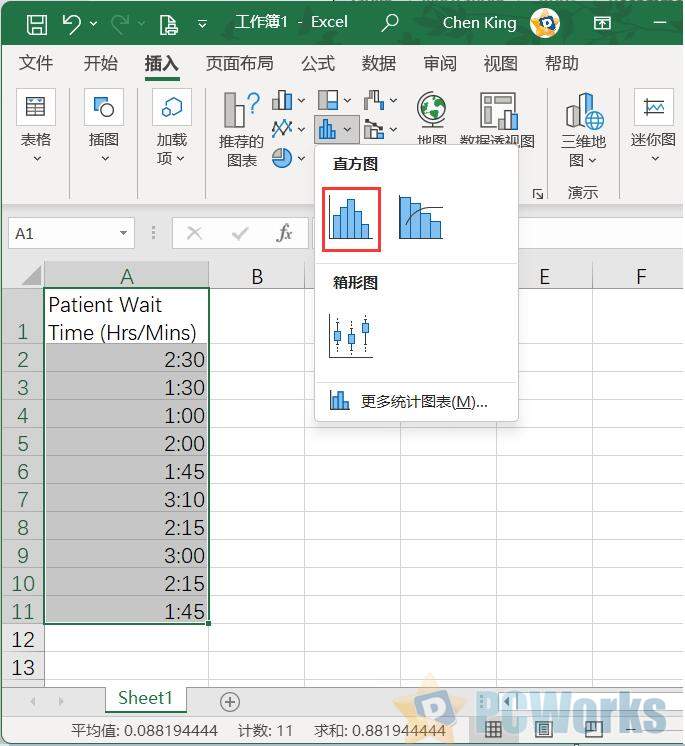Click the Normal view icon in status bar
The height and width of the screenshot is (746, 685).
(492, 728)
